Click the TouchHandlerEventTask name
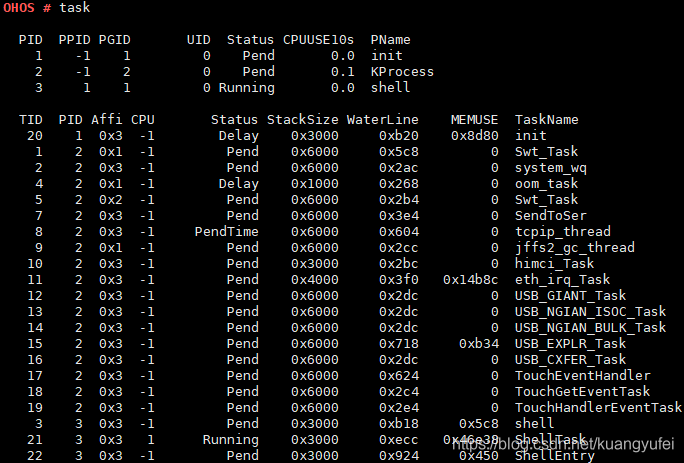Image resolution: width=684 pixels, height=463 pixels. pos(598,408)
